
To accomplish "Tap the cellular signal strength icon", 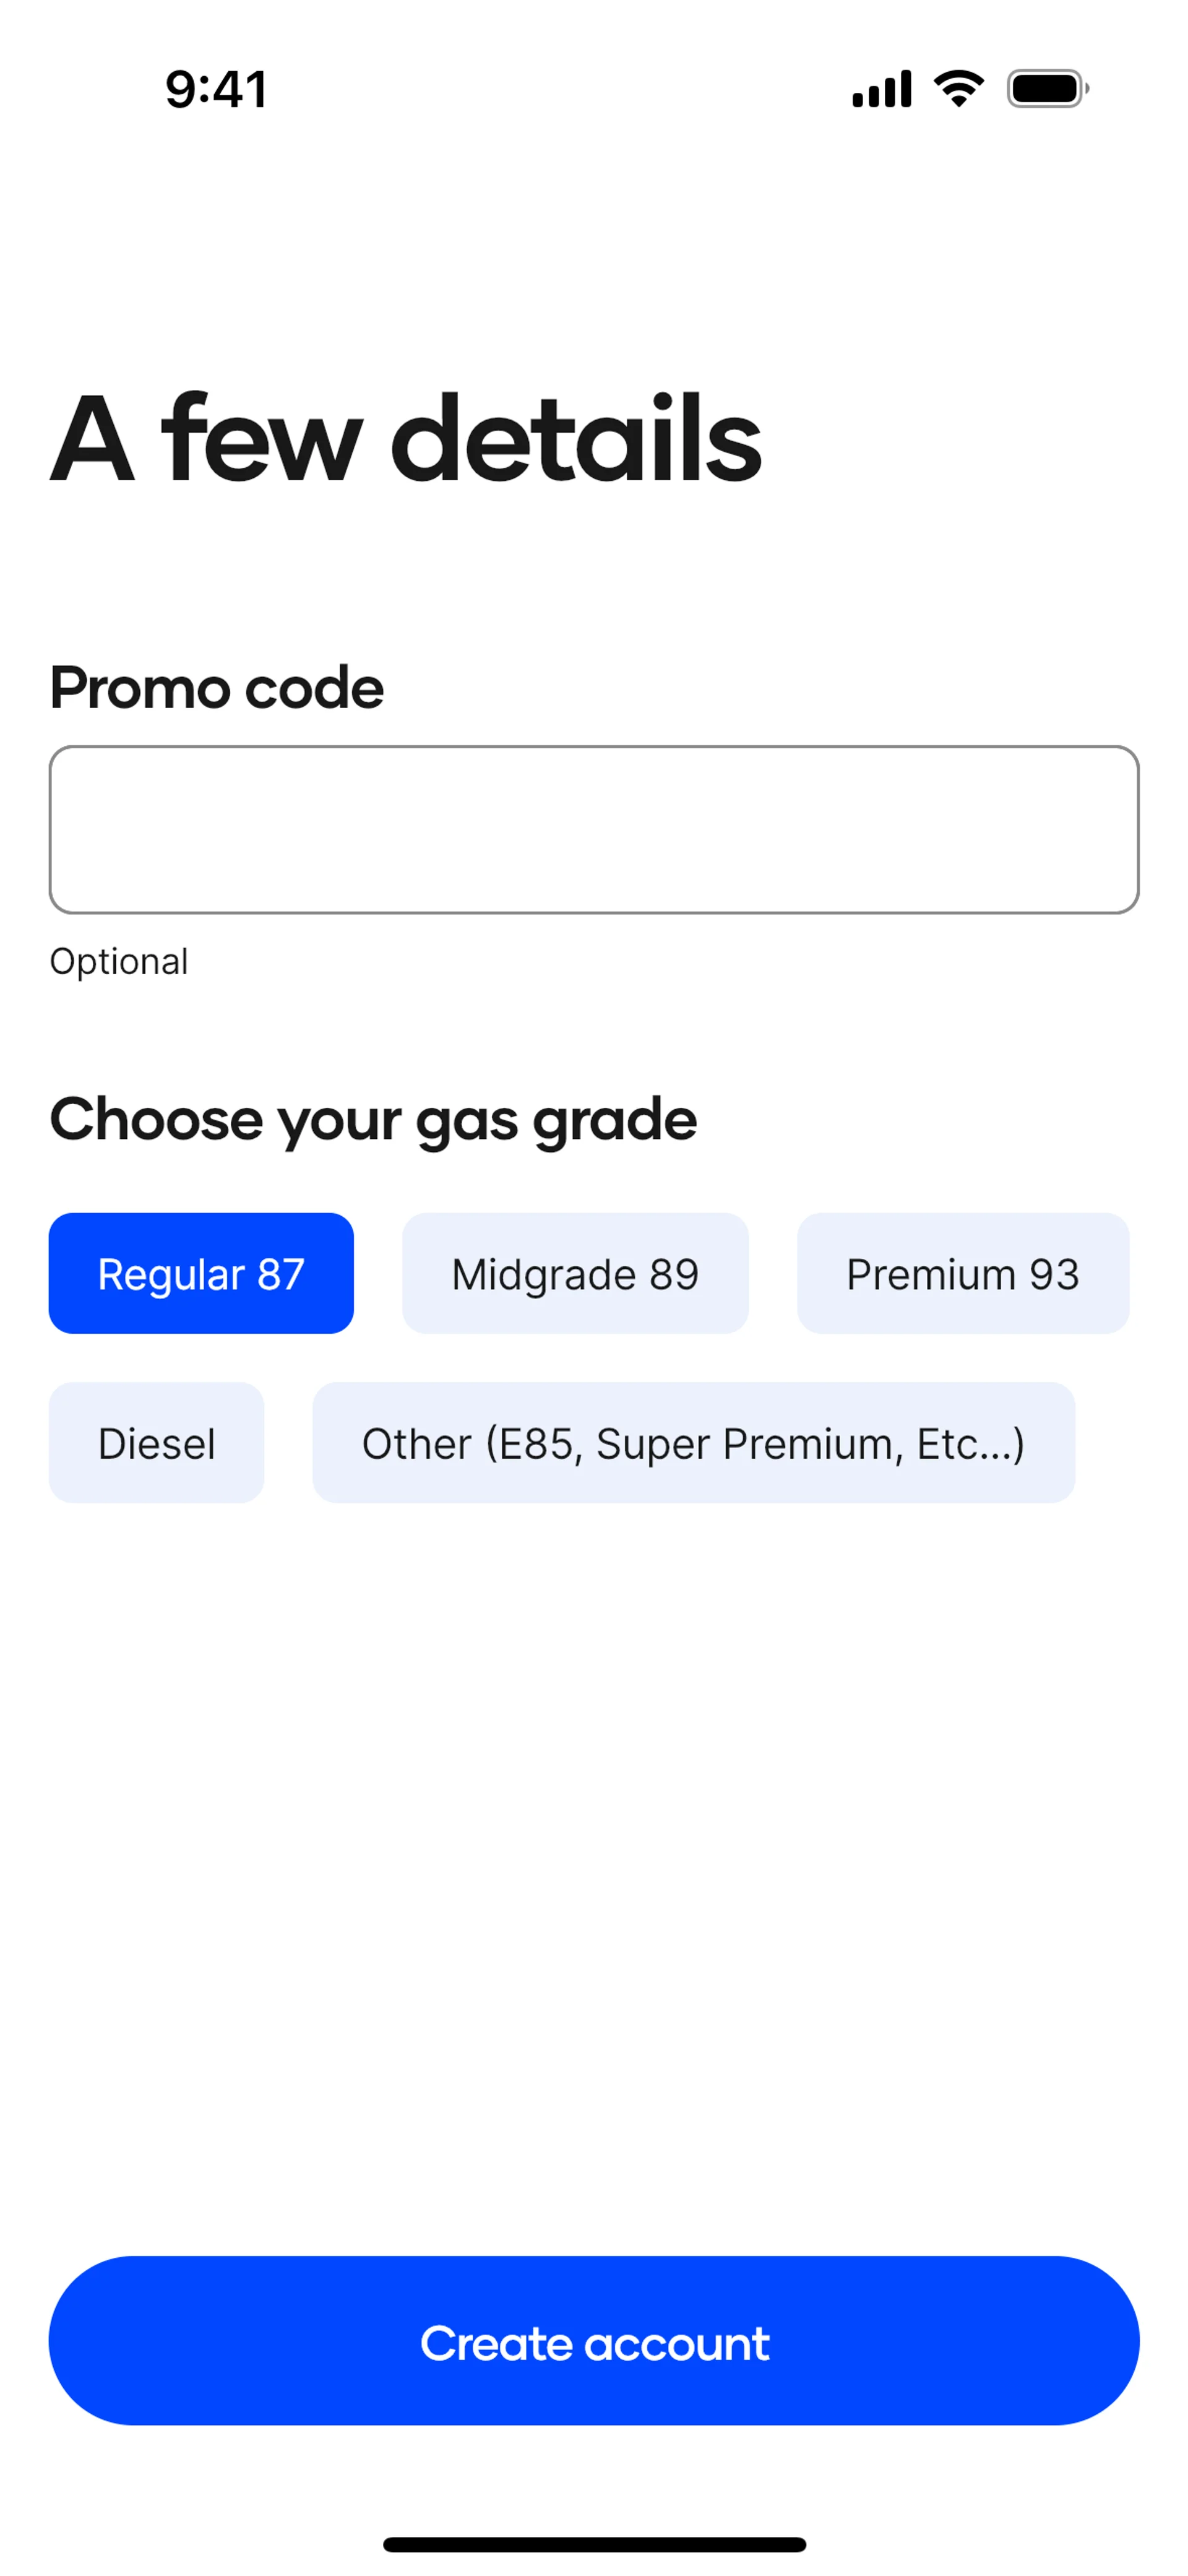I will pyautogui.click(x=881, y=89).
